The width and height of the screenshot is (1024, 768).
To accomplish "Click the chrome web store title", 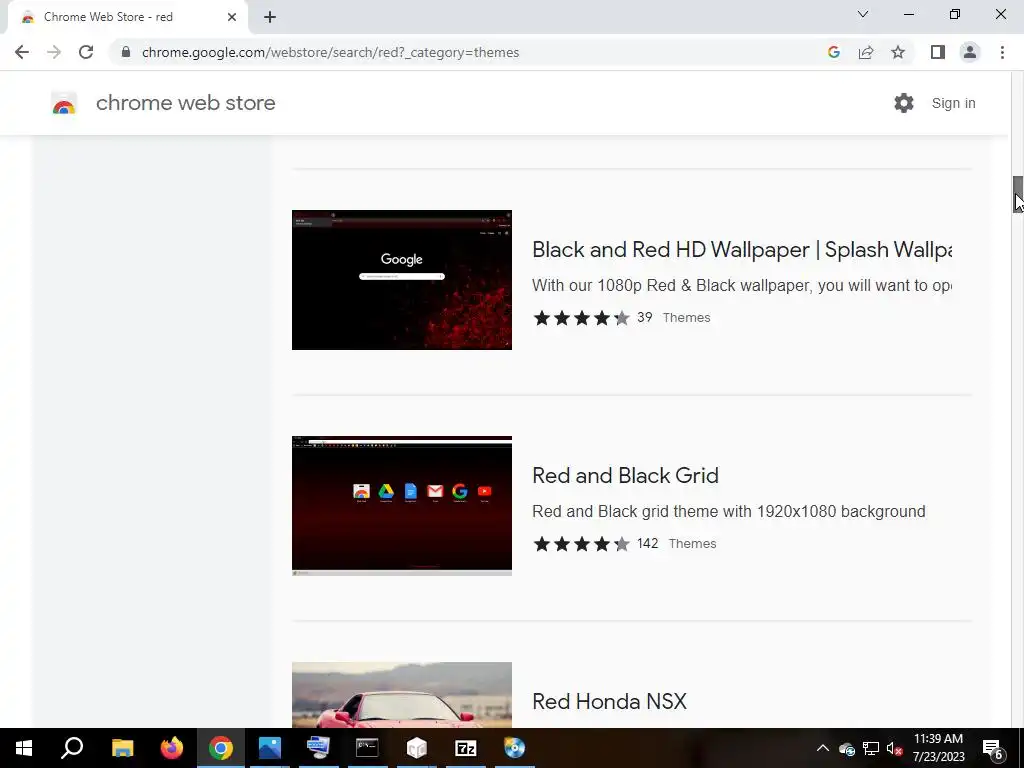I will [x=185, y=103].
